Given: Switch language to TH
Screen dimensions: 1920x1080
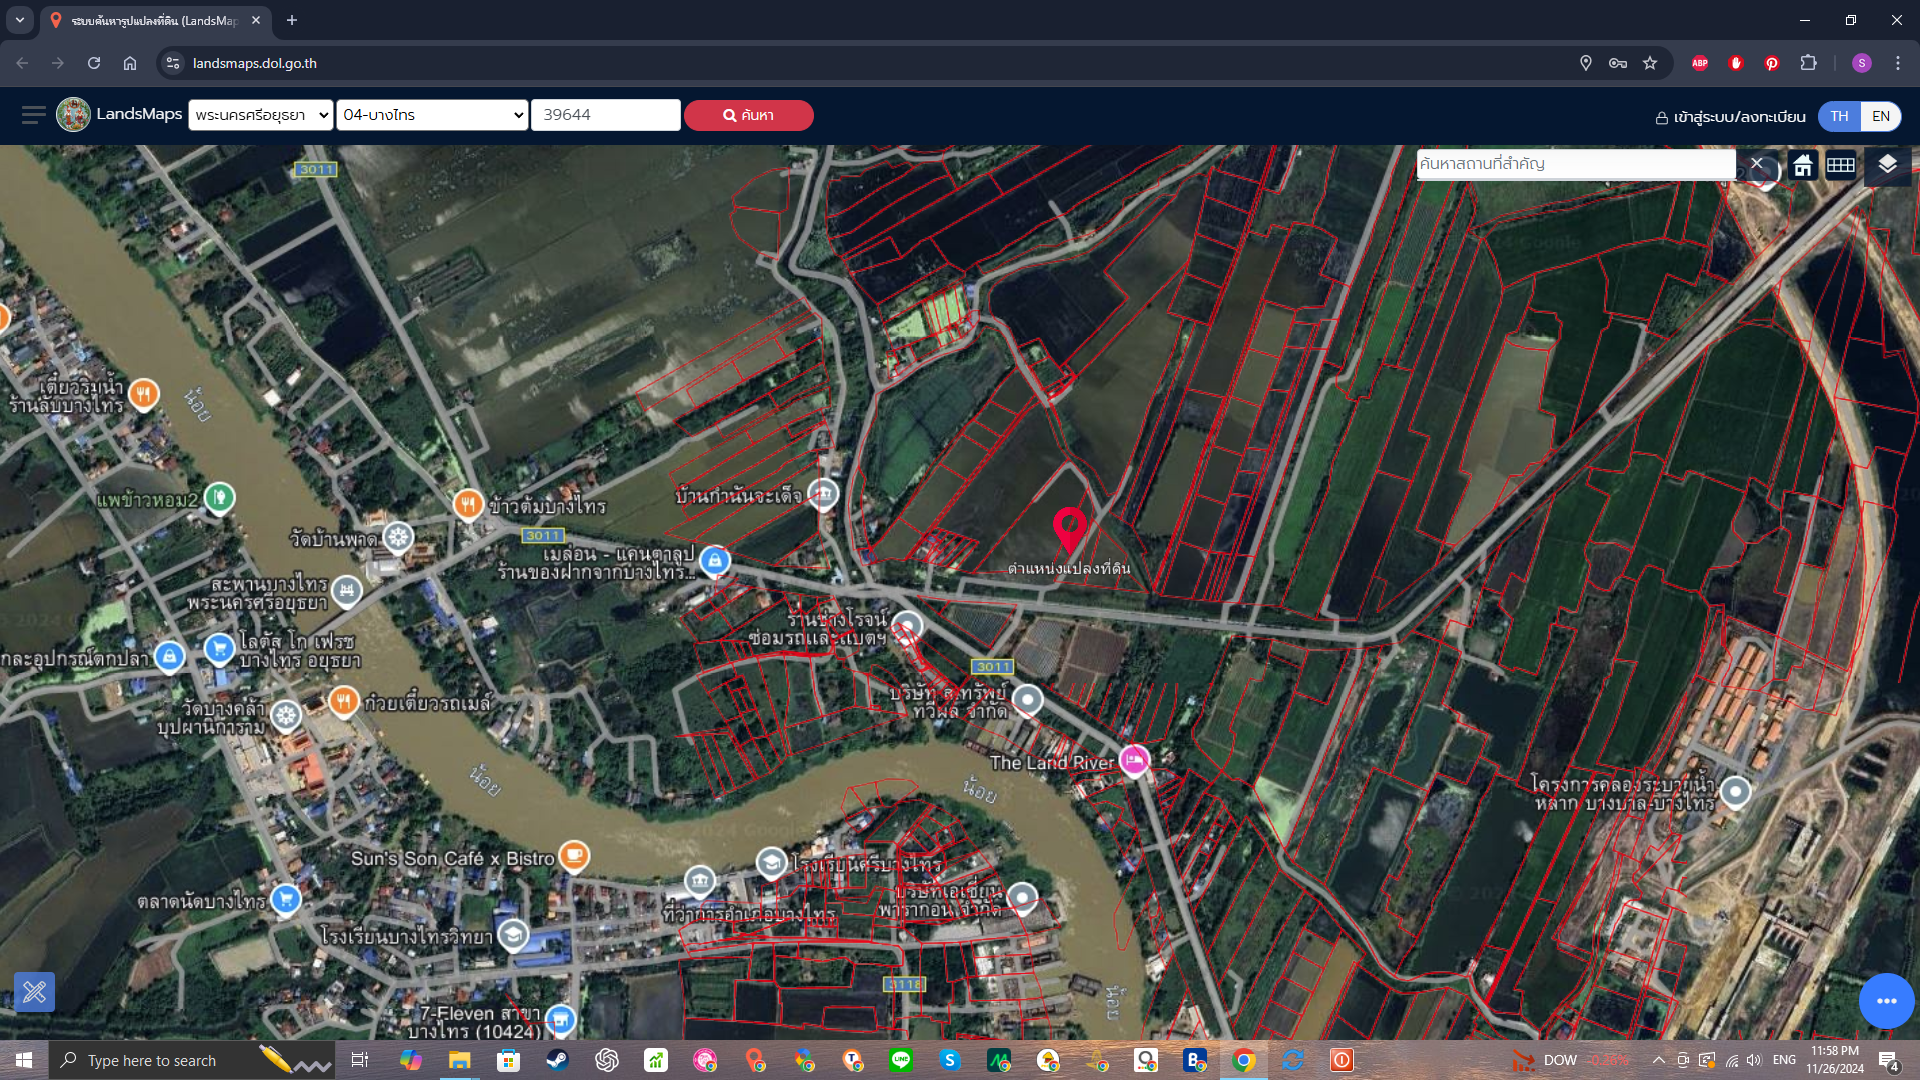Looking at the screenshot, I should click(1839, 116).
